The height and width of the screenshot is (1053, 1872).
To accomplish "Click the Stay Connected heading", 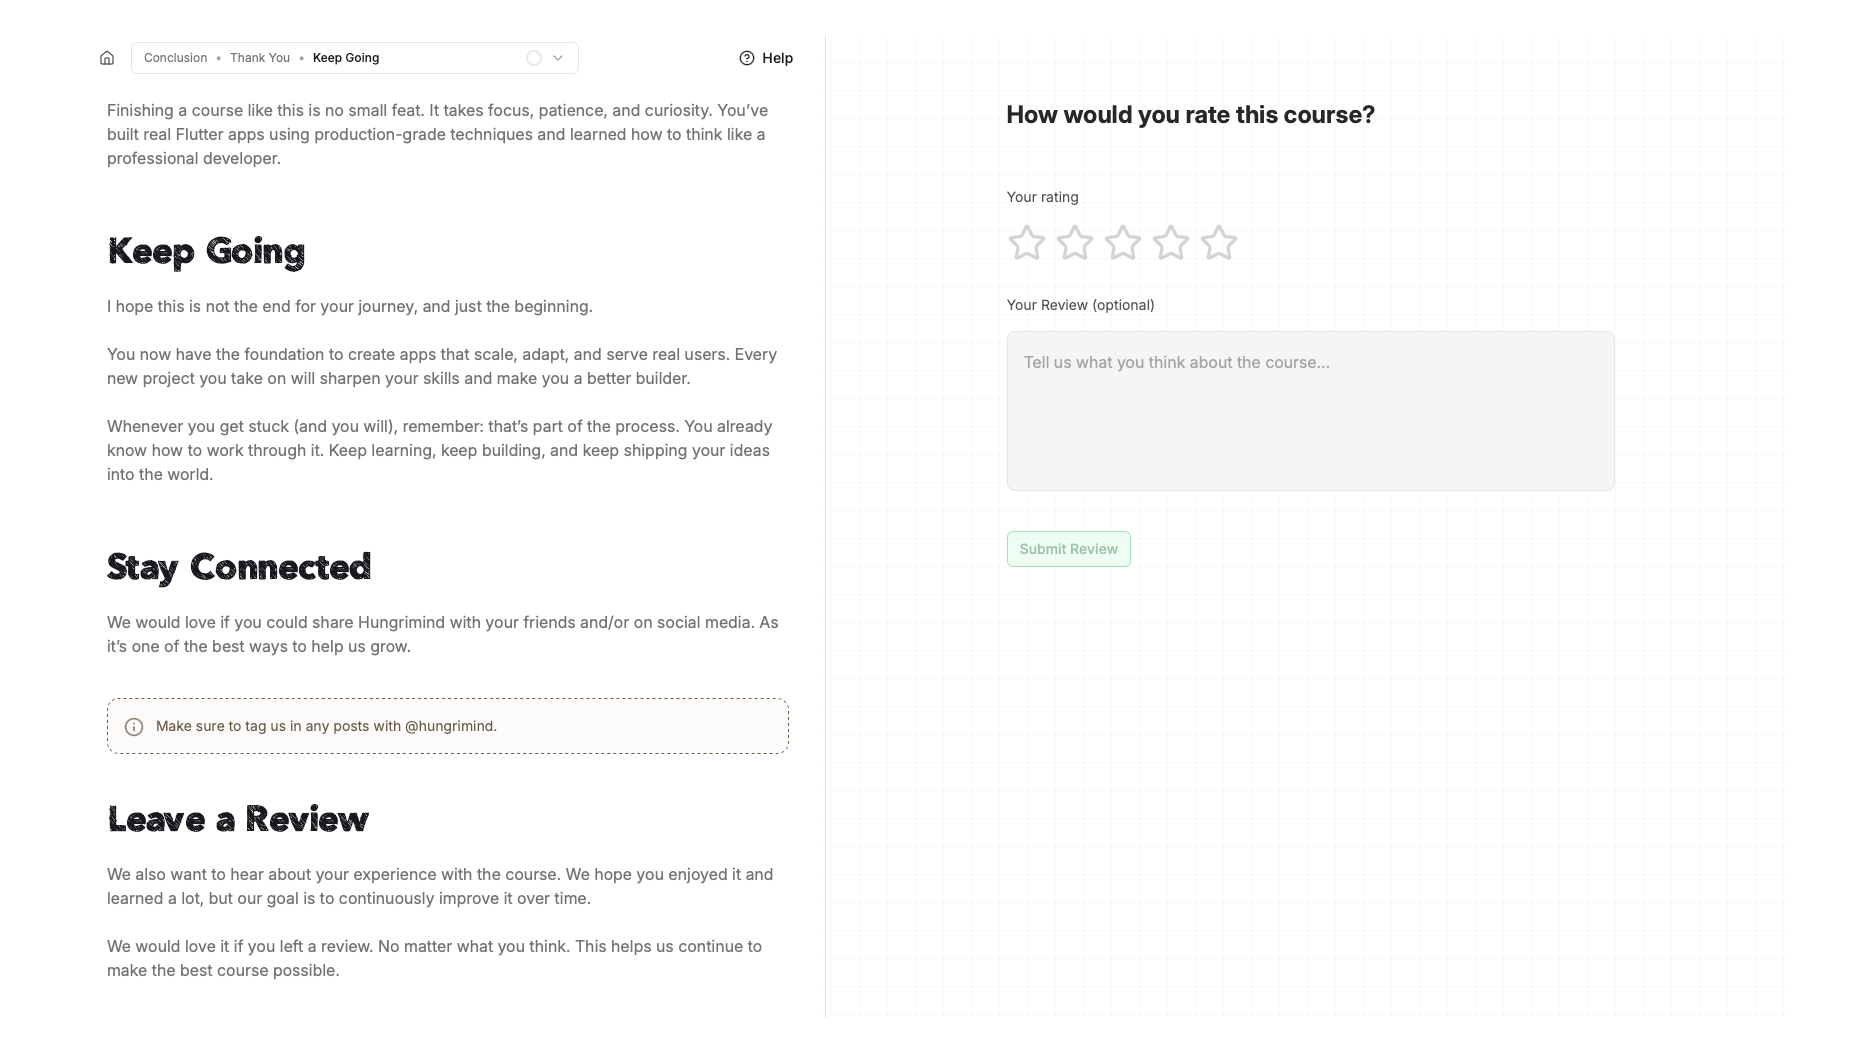I will coord(238,567).
